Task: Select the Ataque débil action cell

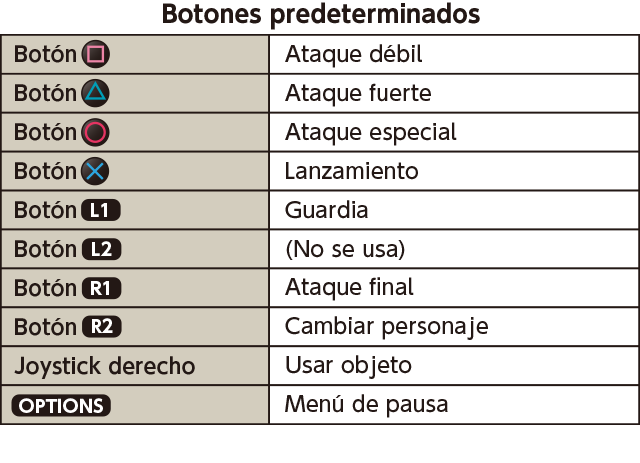Action: 454,54
